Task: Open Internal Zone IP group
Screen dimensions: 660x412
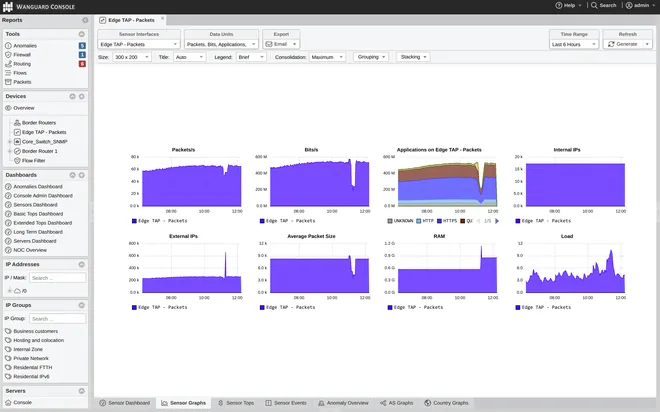Action: point(28,350)
